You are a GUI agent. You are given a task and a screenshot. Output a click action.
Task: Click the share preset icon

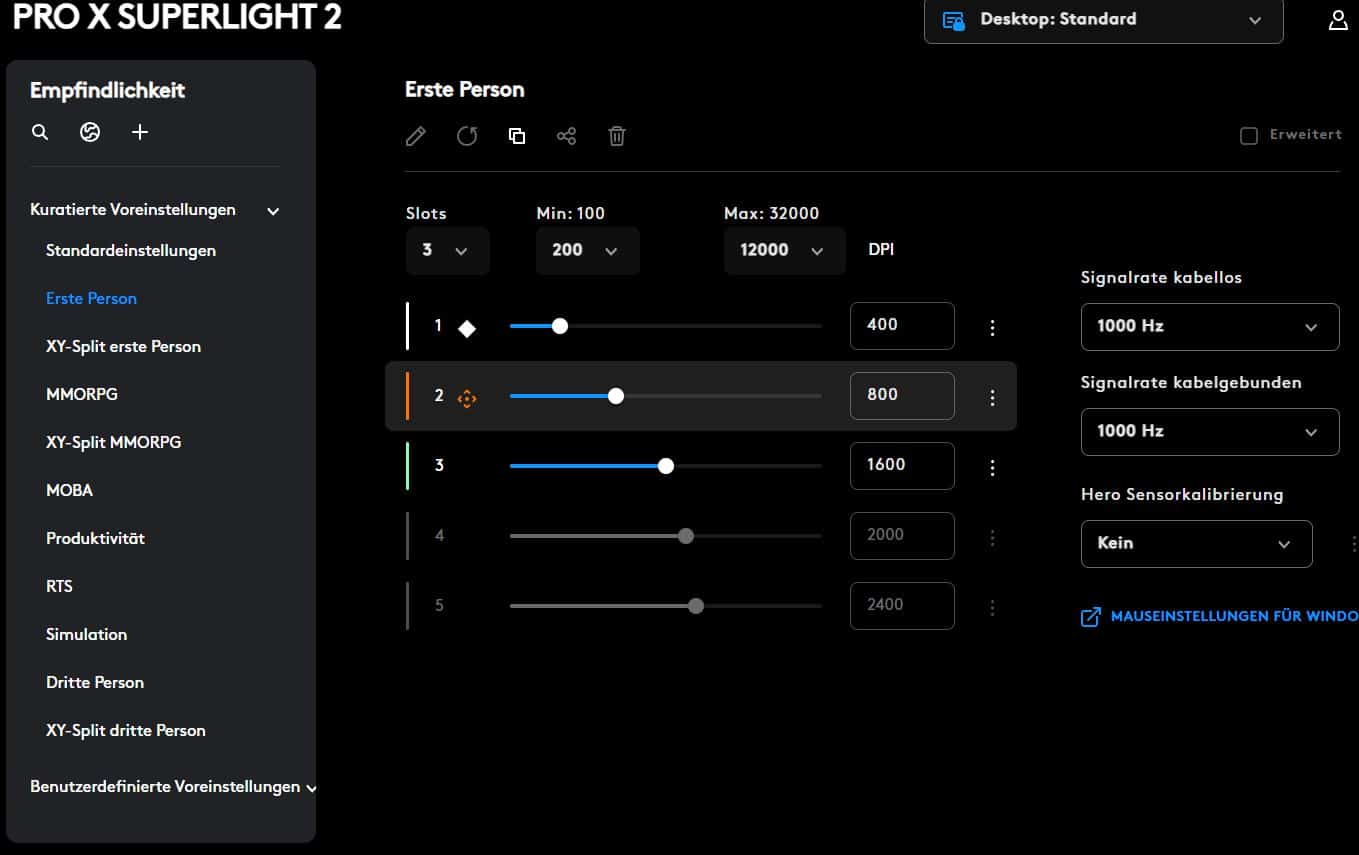click(x=567, y=136)
